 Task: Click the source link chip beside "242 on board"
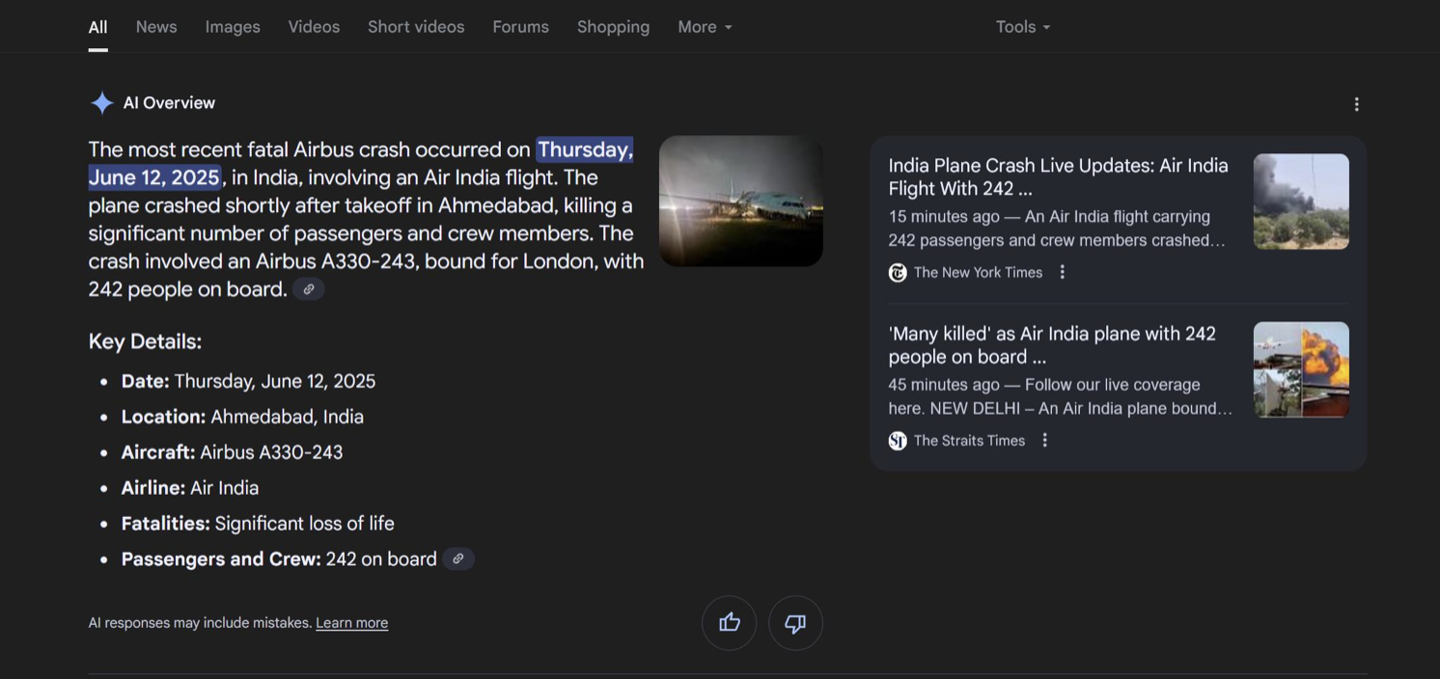[458, 559]
